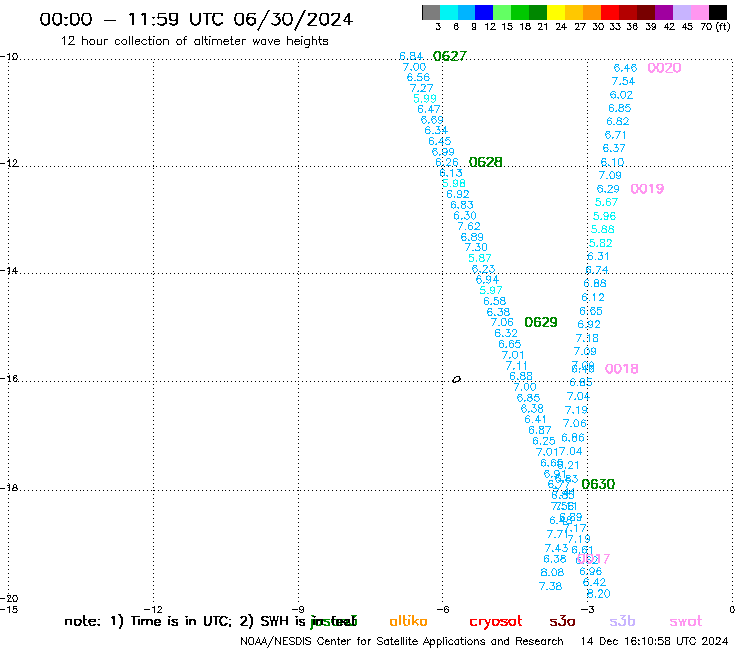Select the wave height value 7.27
This screenshot has height=650, width=740.
tap(421, 88)
